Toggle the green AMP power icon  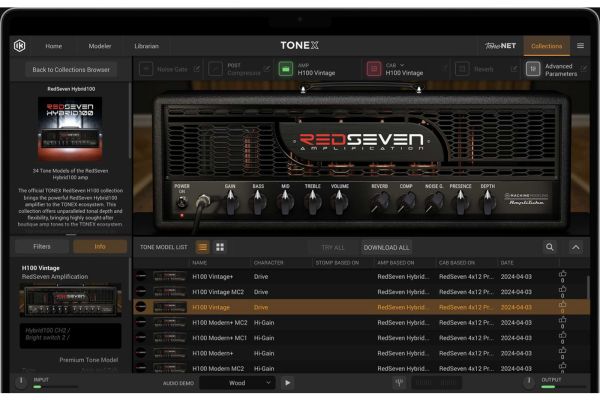pos(285,69)
